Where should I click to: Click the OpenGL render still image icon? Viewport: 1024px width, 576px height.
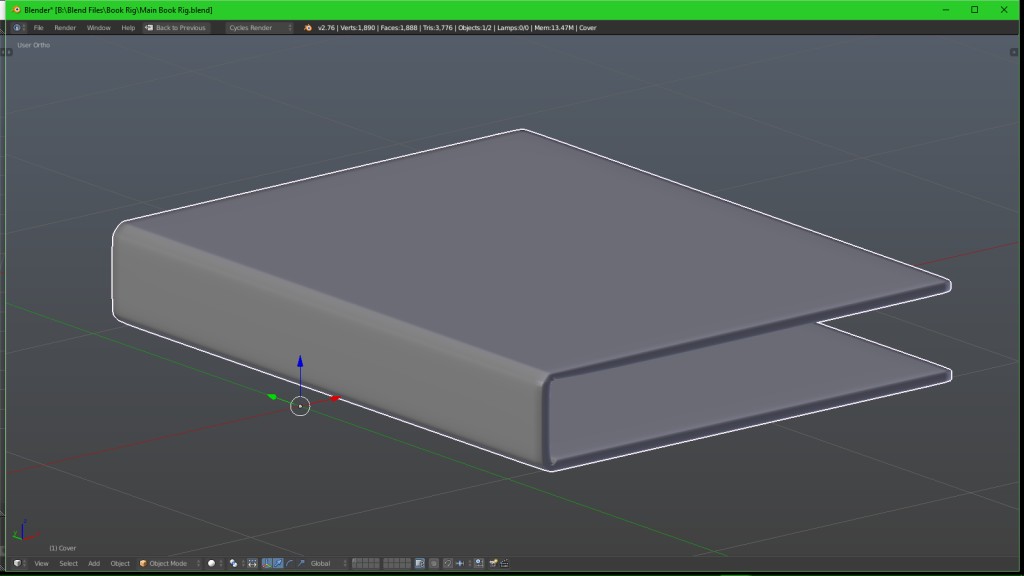click(493, 563)
